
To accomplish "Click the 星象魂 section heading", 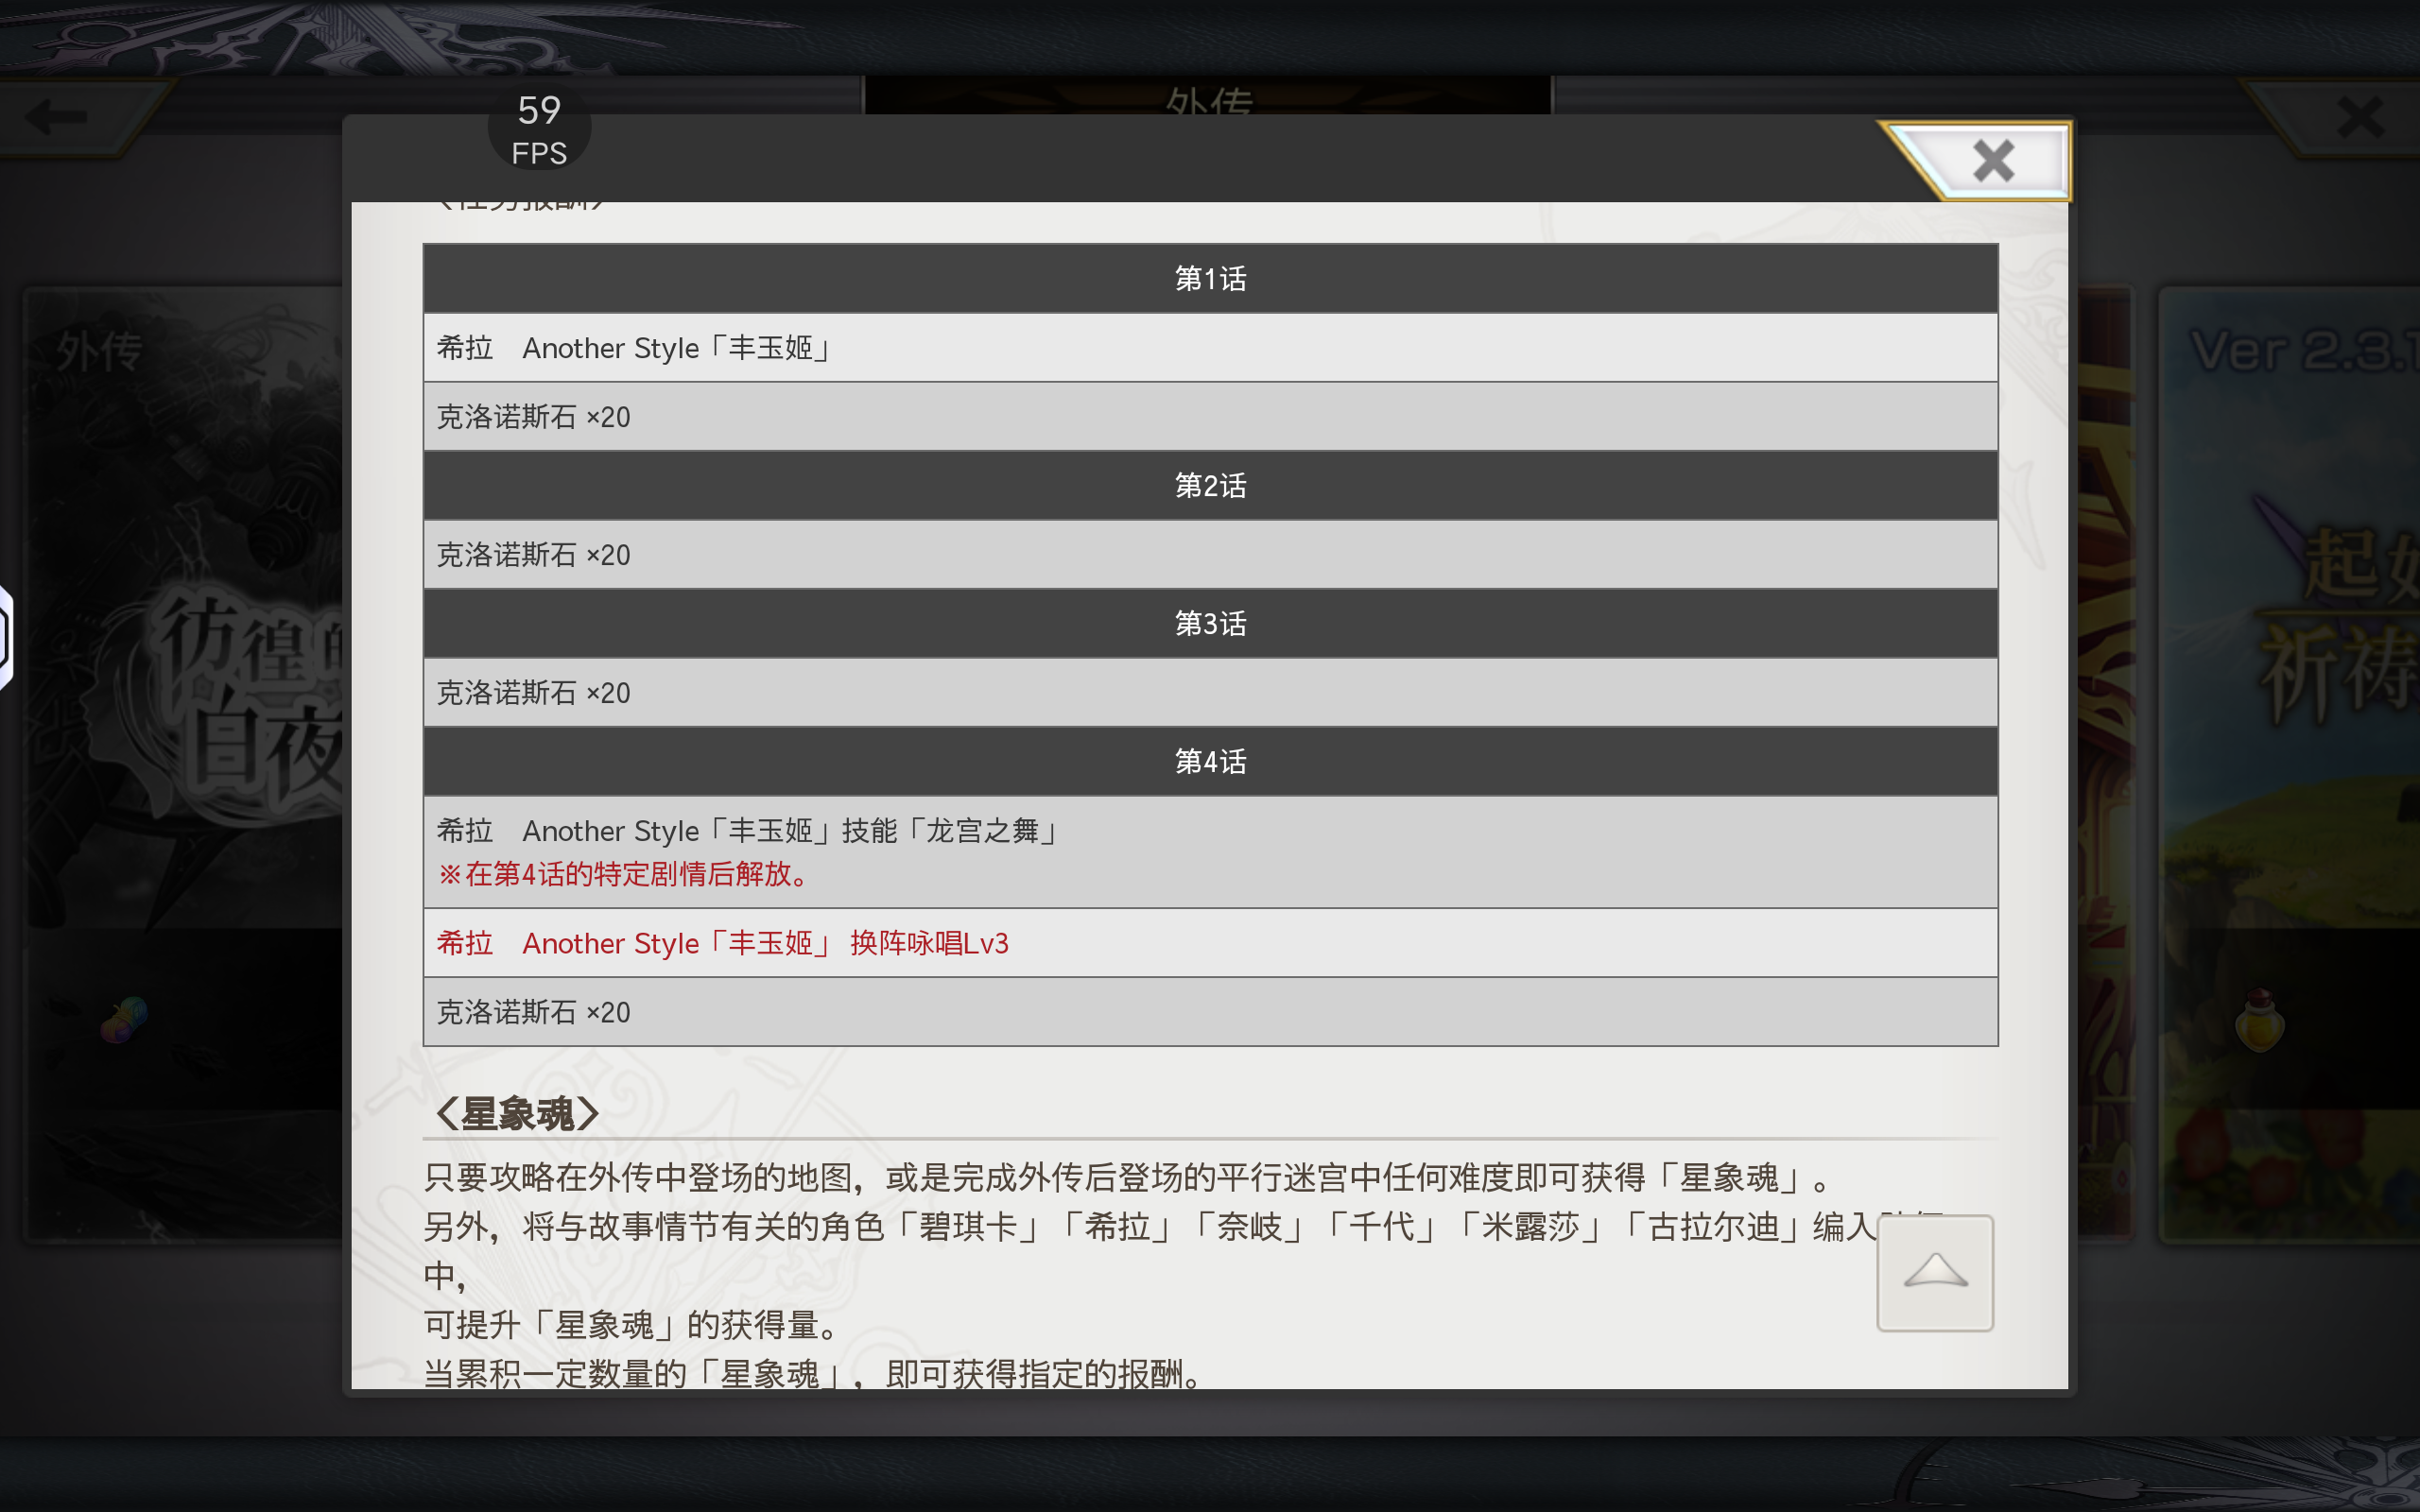I will [x=517, y=1113].
